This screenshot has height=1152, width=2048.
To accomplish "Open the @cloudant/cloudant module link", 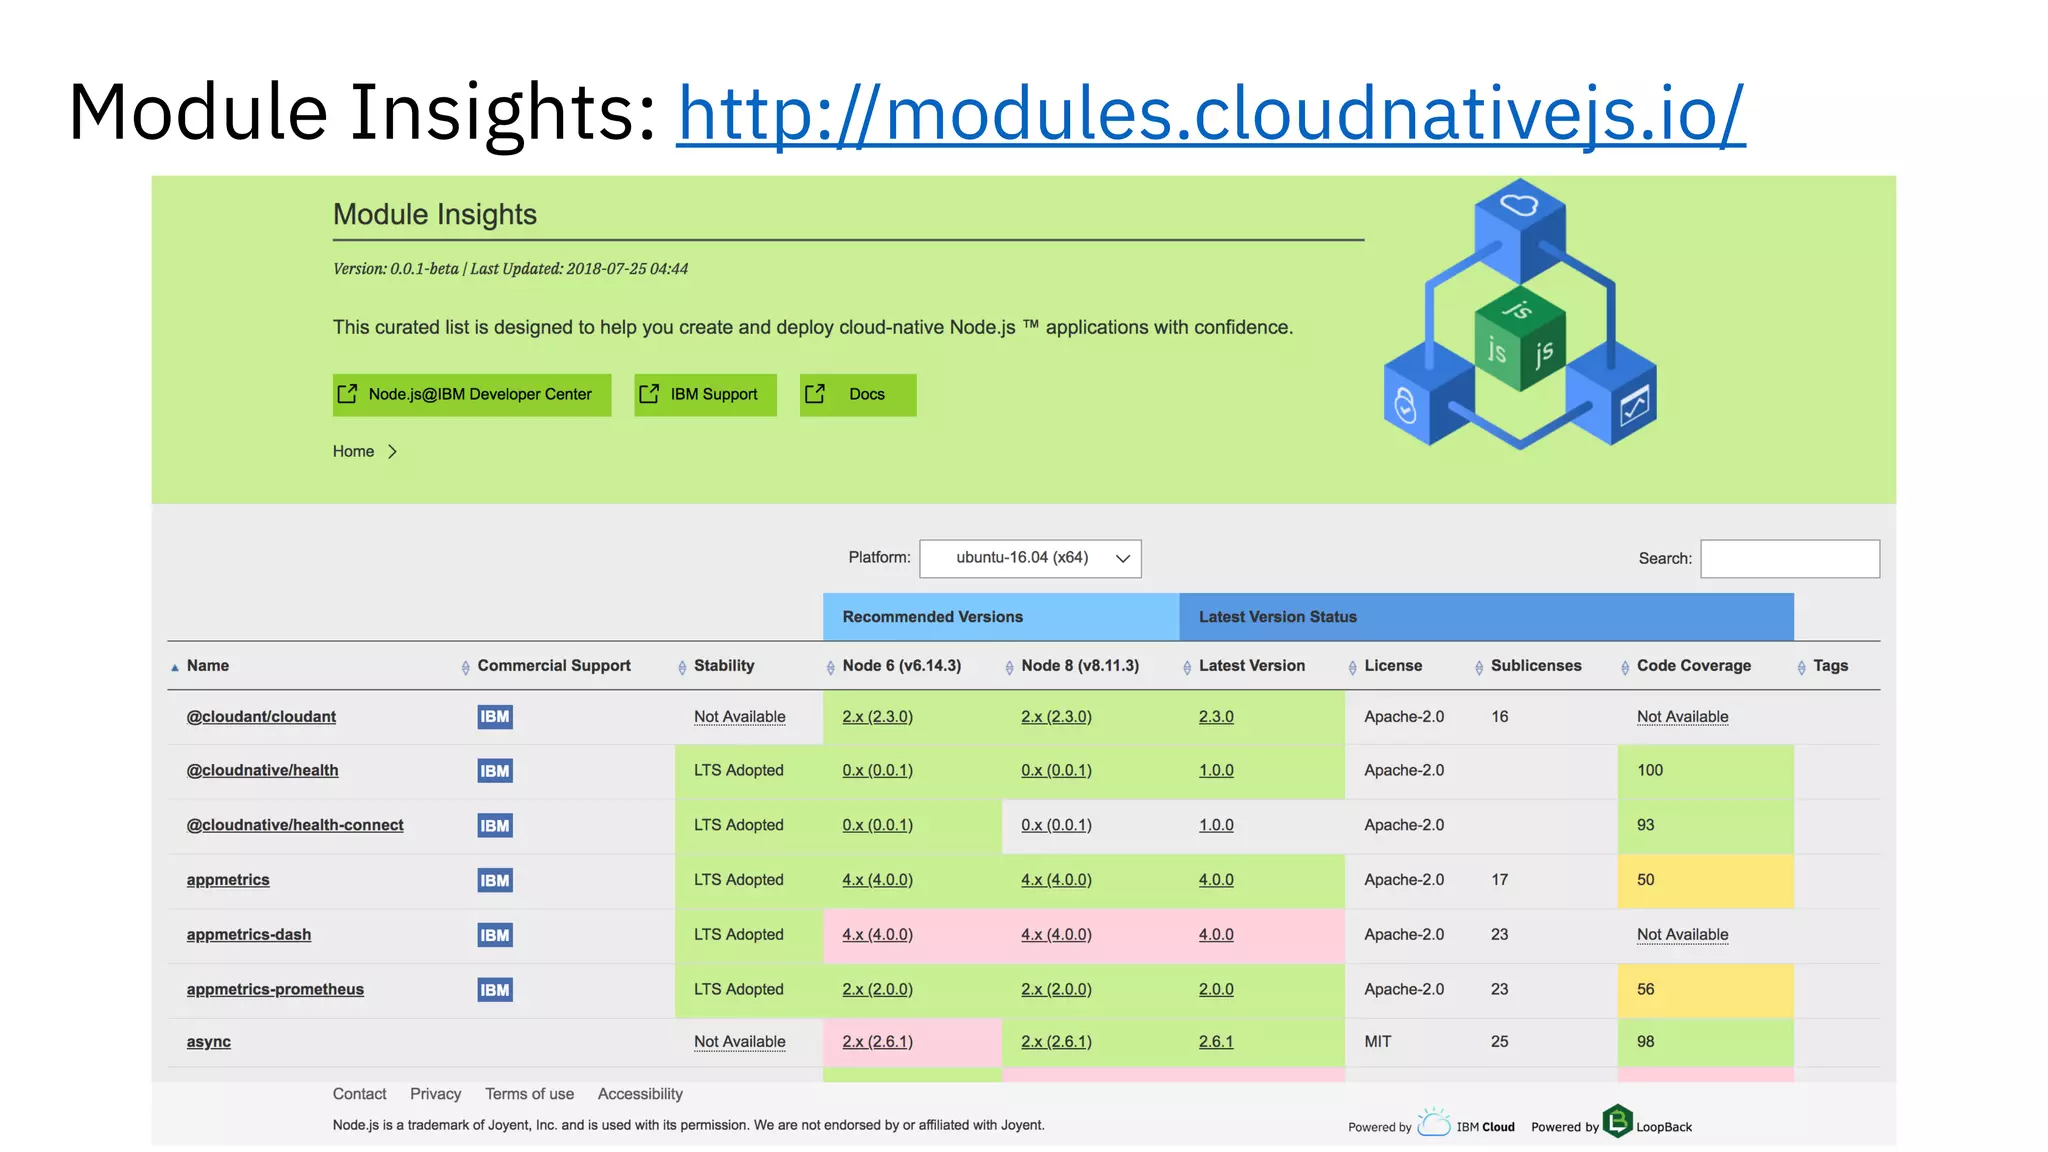I will (x=261, y=717).
